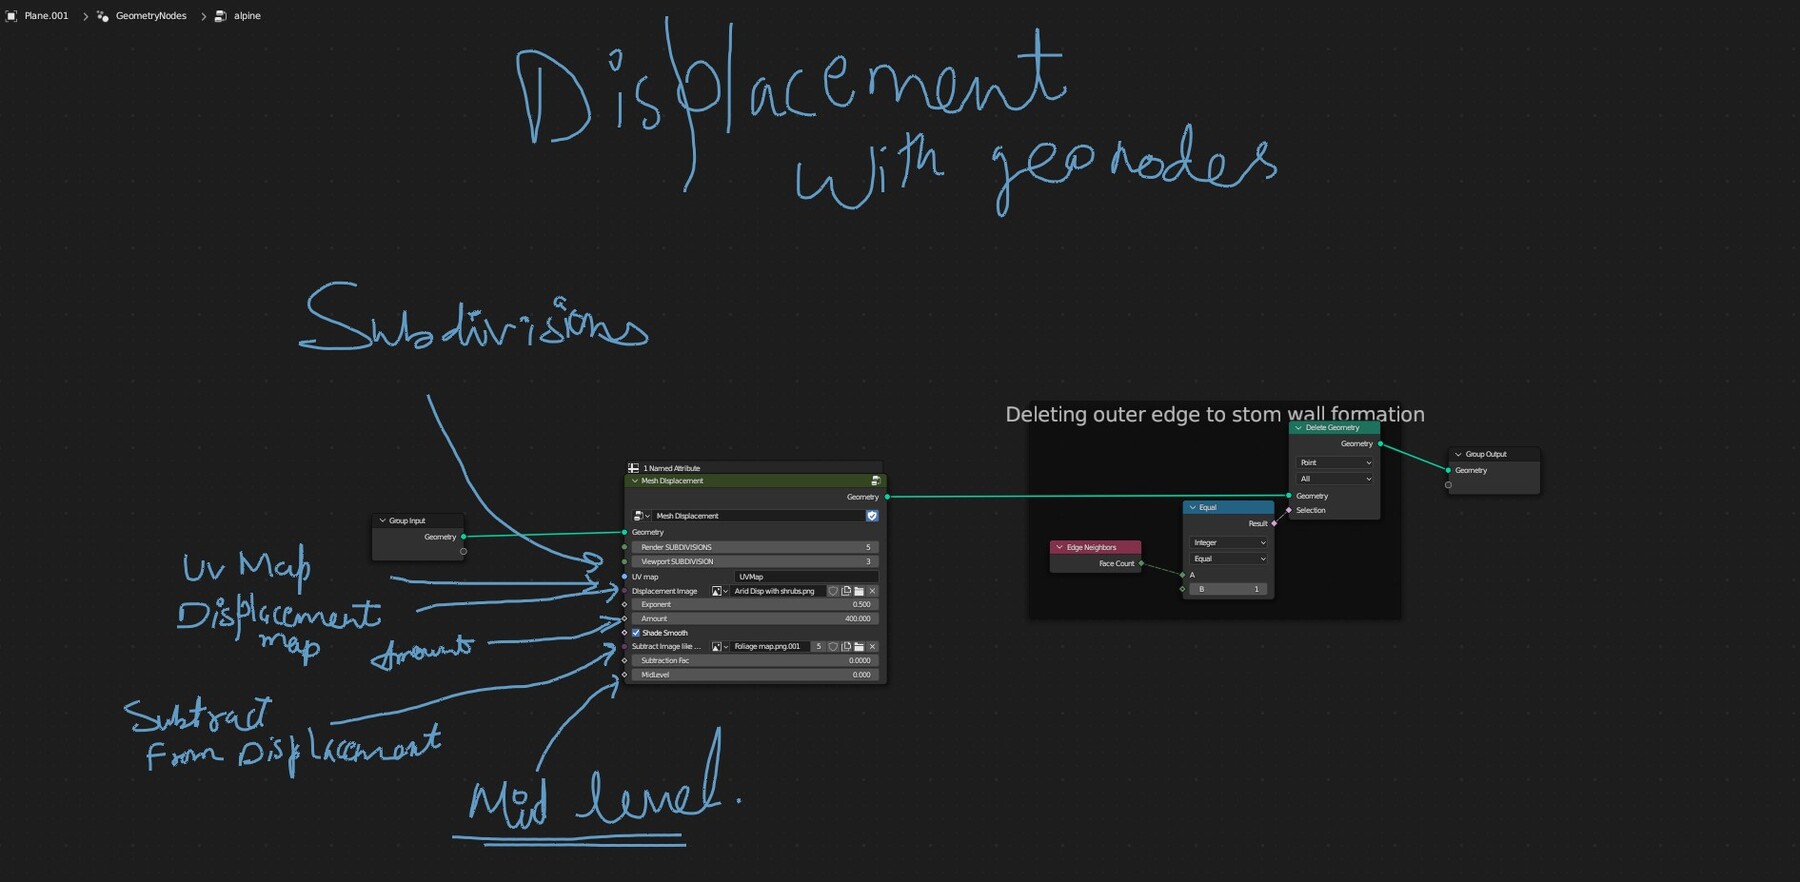Collapse the Equal compare node
This screenshot has width=1800, height=882.
click(1192, 508)
